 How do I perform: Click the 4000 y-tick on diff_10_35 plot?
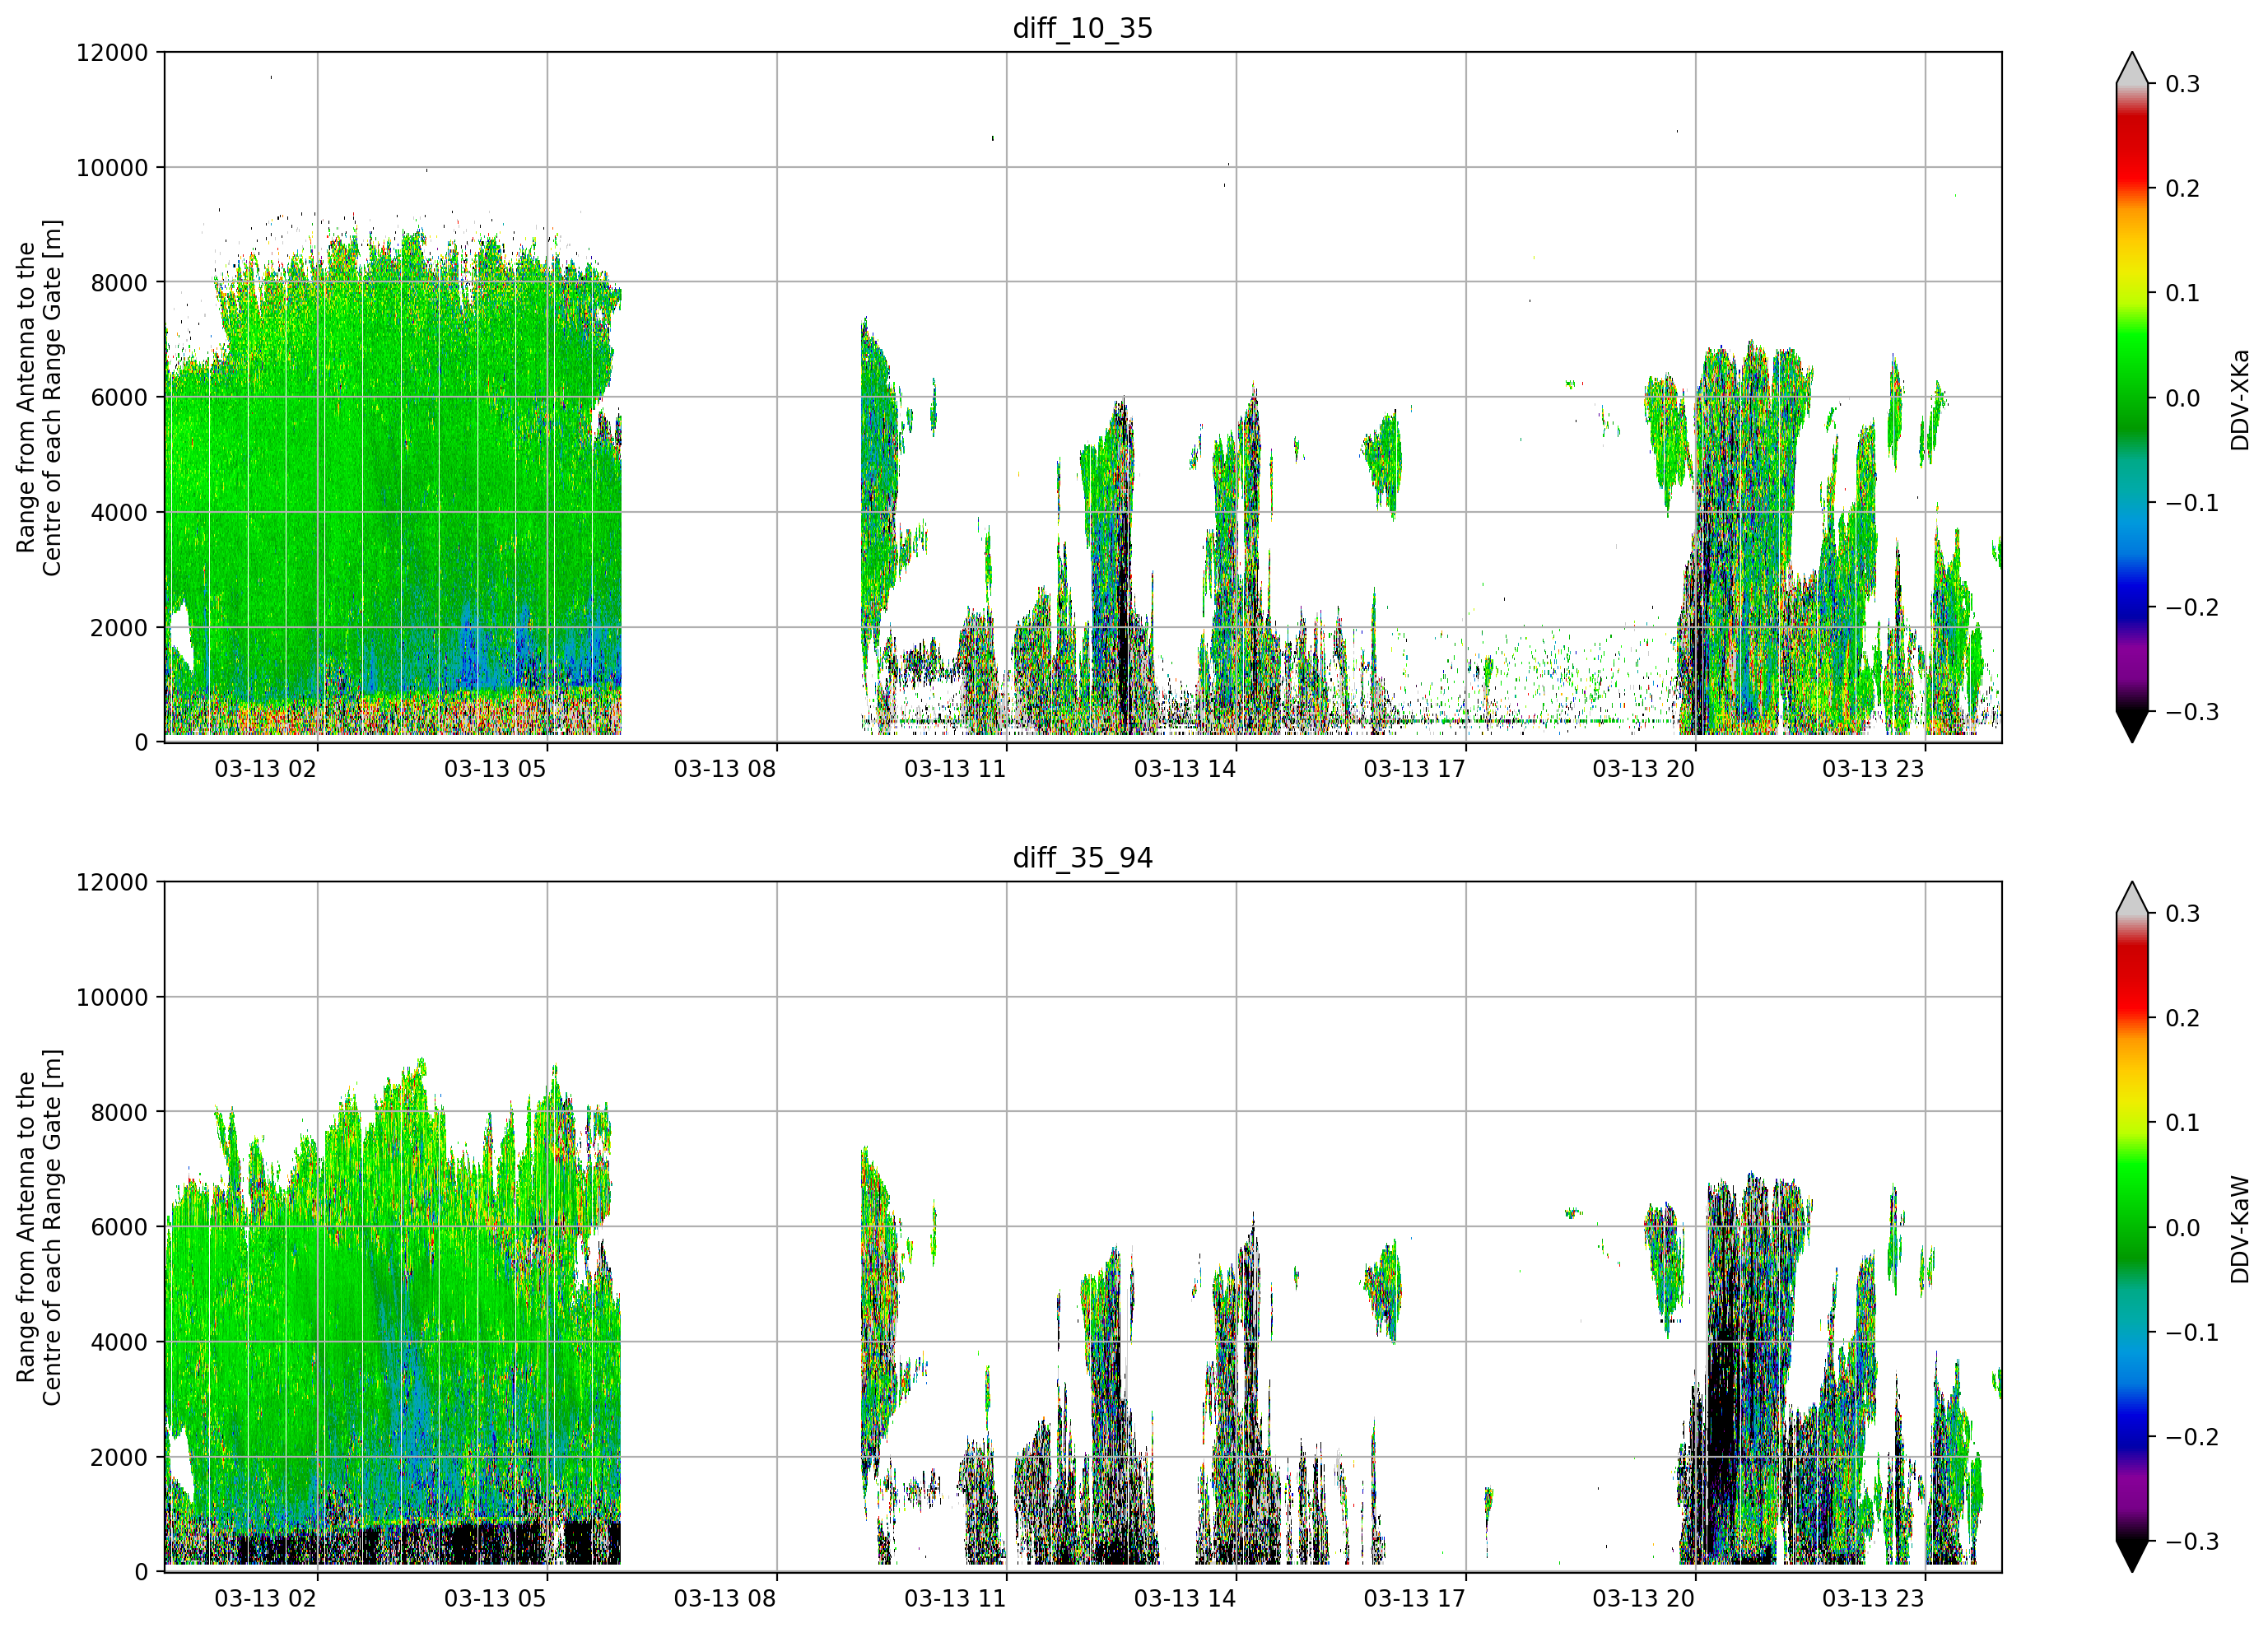point(119,513)
